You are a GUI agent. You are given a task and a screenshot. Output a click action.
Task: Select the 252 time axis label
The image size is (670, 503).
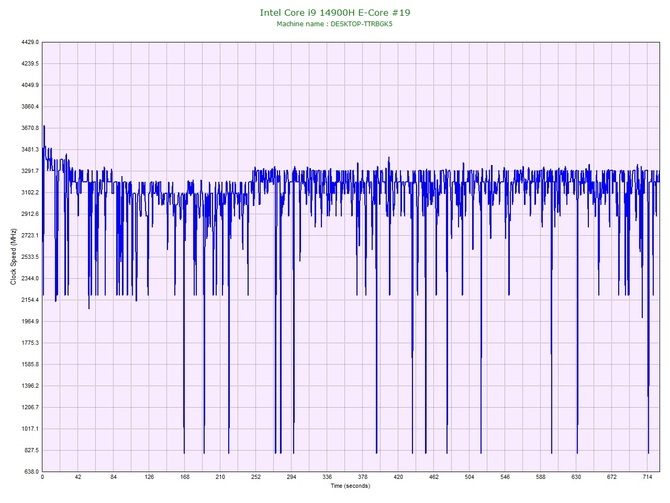tap(256, 477)
